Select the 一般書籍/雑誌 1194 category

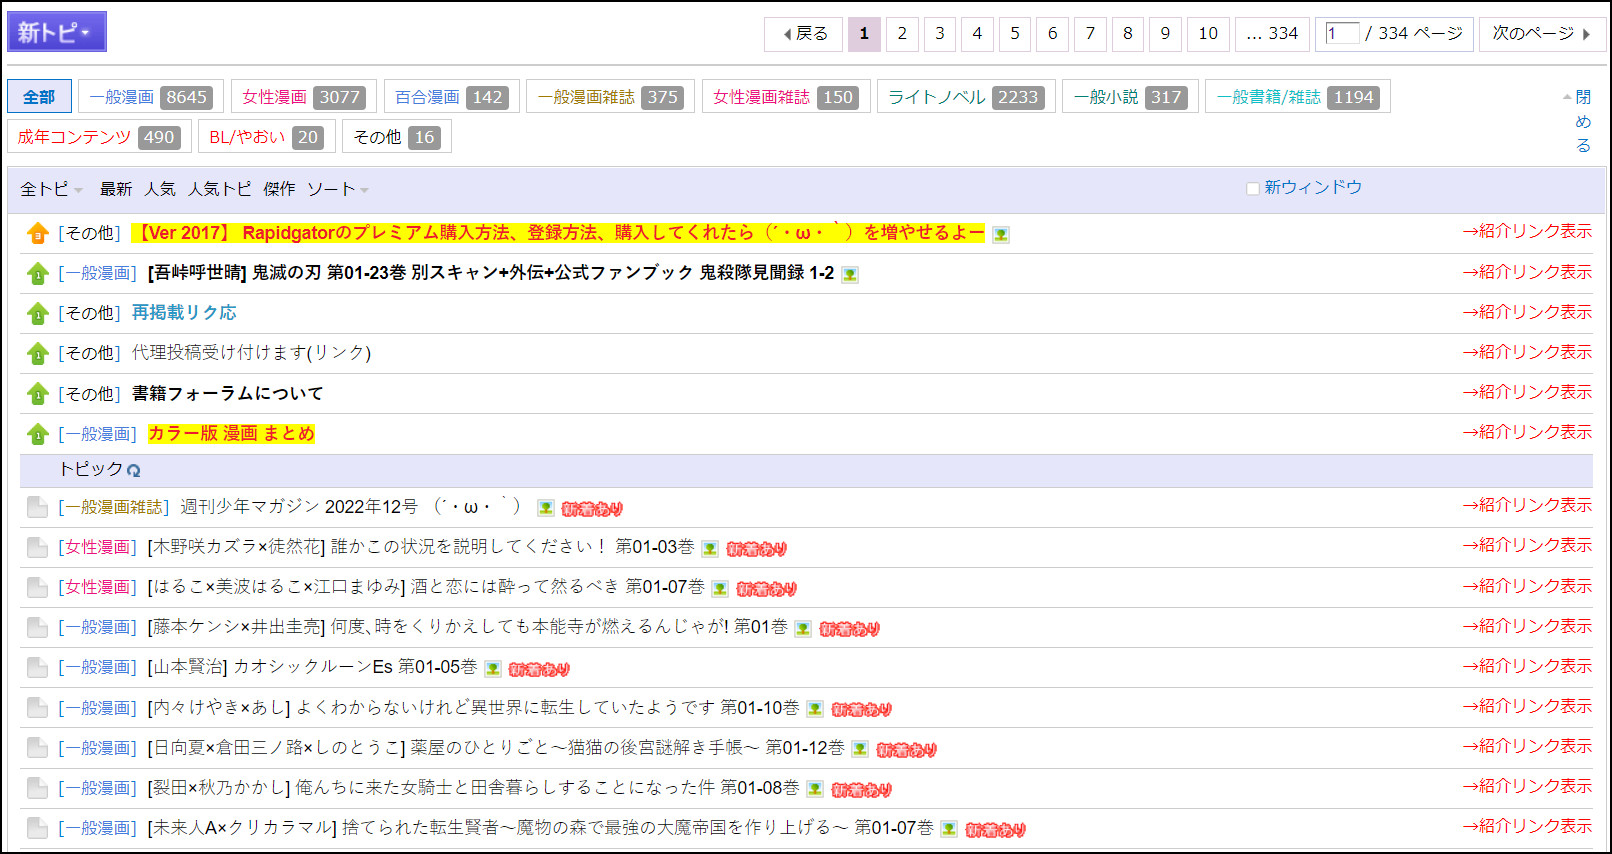[x=1298, y=97]
